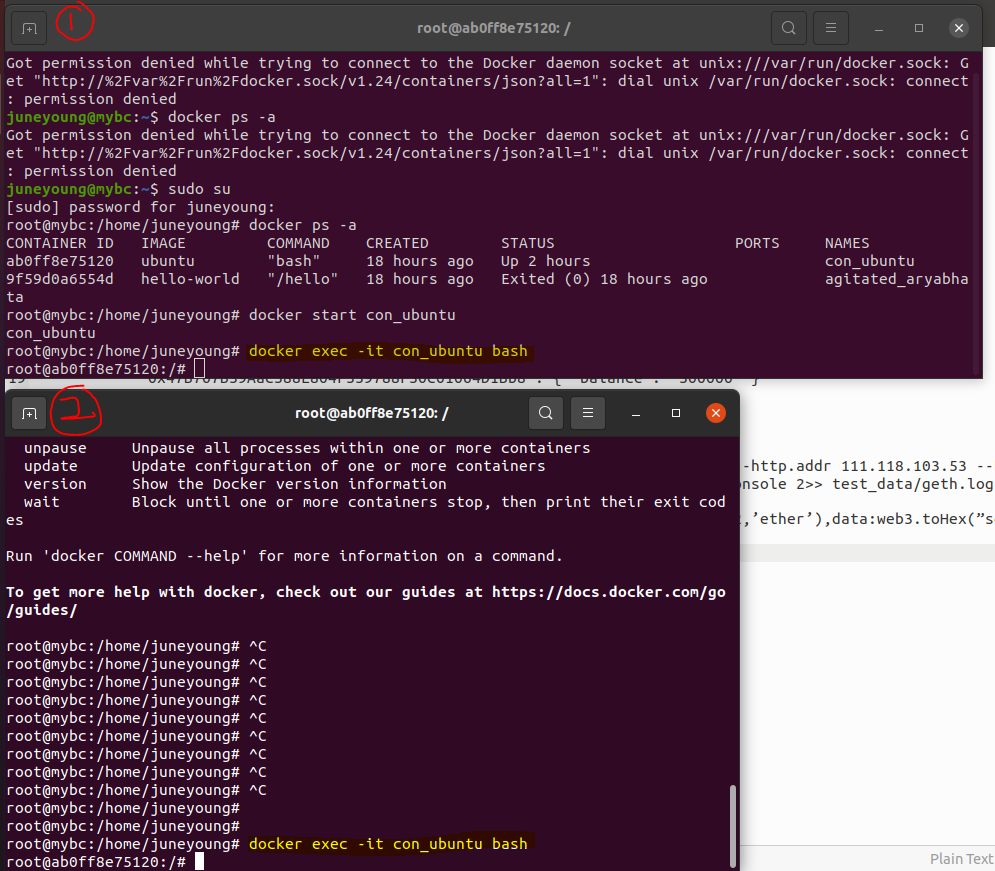The width and height of the screenshot is (995, 871).
Task: Click the 'hello-world' image name
Action: point(190,279)
